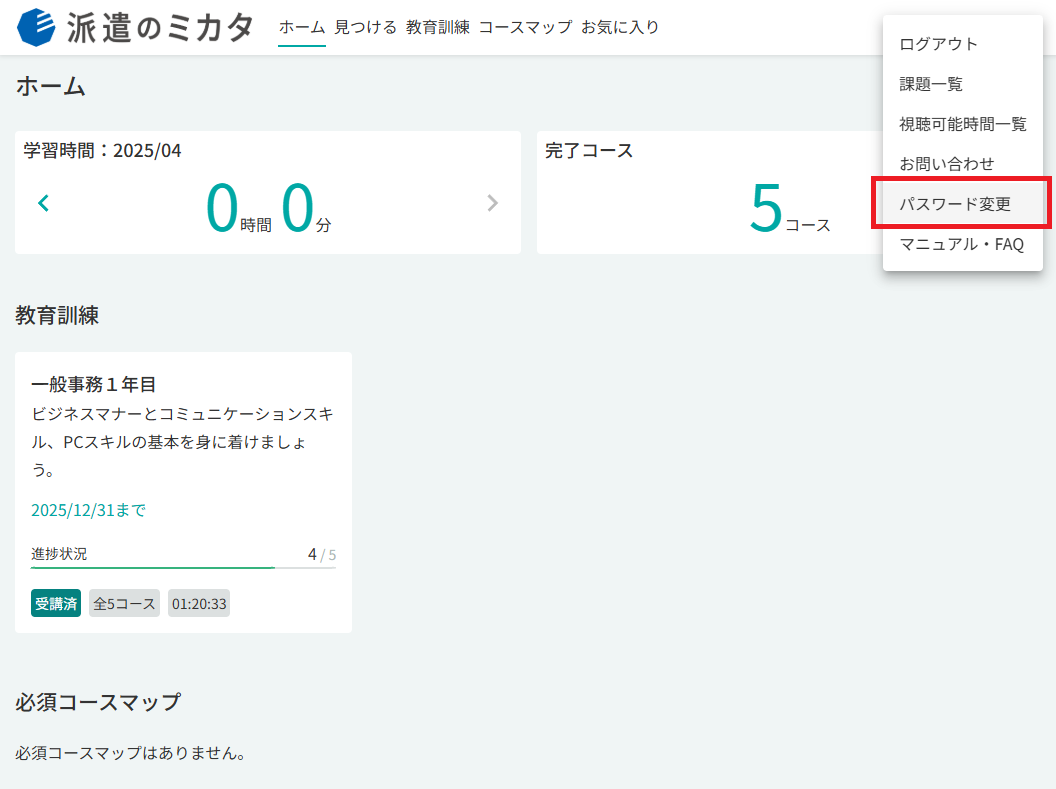The width and height of the screenshot is (1056, 789).
Task: Open マニュアル・FAQ menu entry
Action: pos(963,244)
